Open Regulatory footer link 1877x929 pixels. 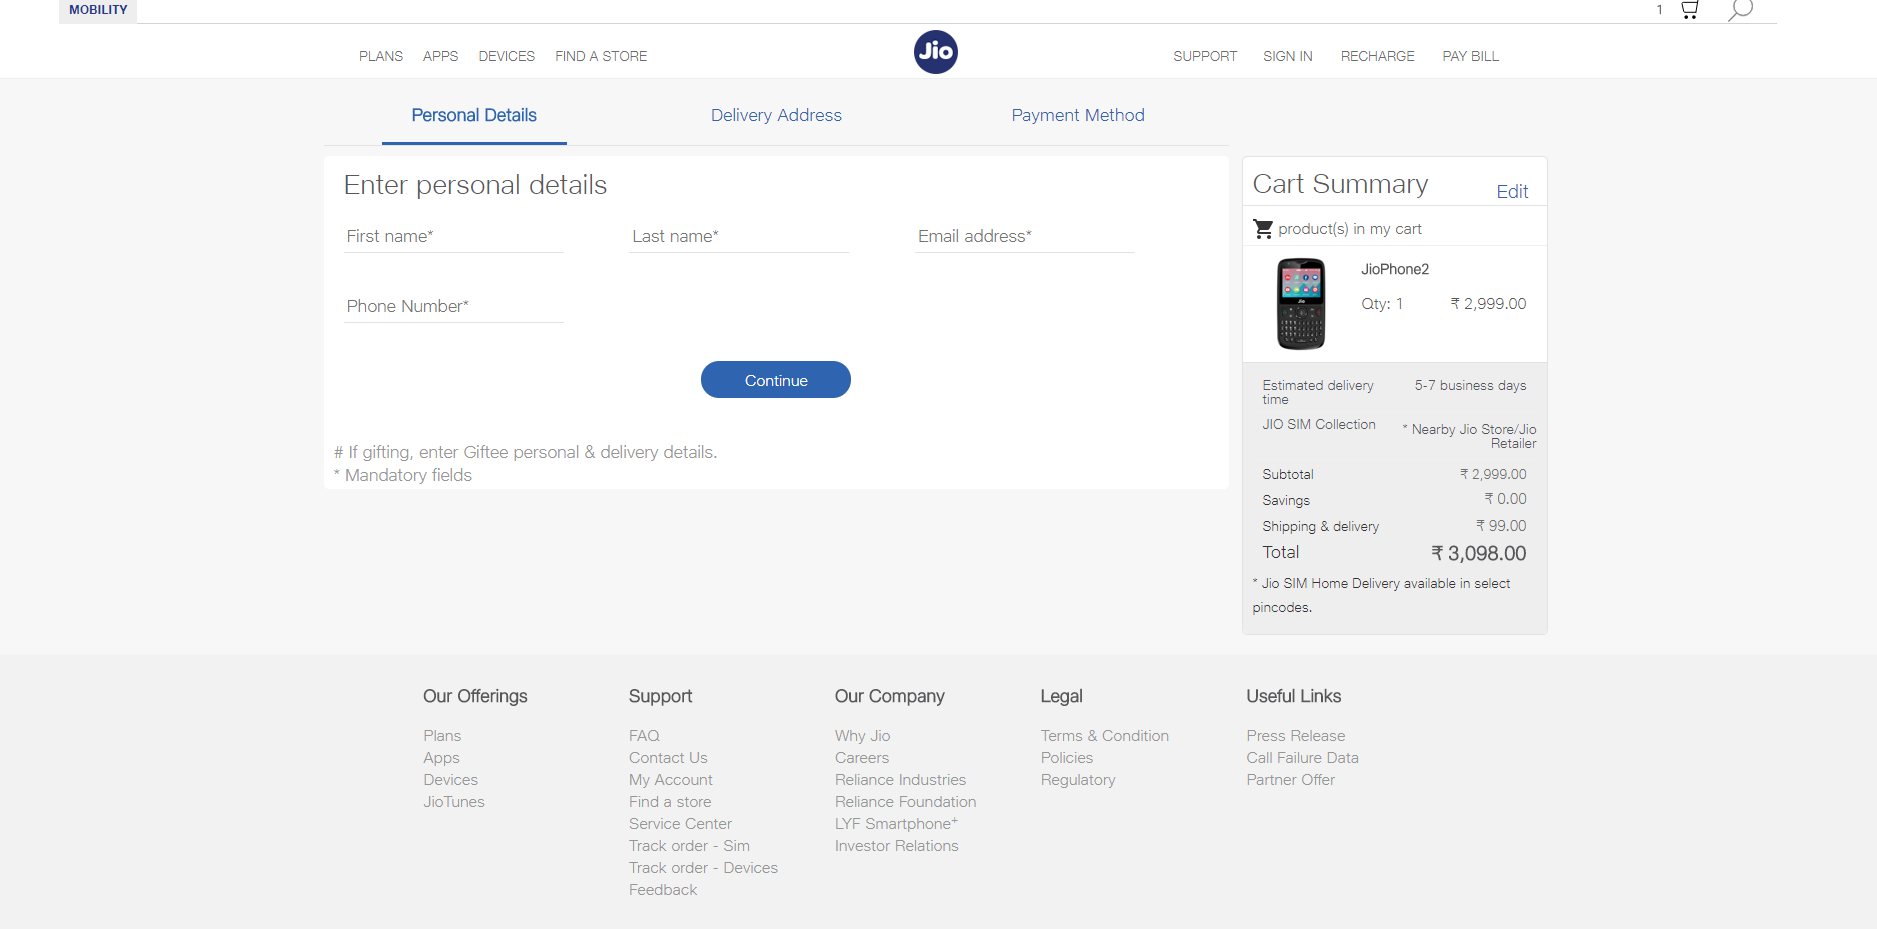pos(1077,780)
